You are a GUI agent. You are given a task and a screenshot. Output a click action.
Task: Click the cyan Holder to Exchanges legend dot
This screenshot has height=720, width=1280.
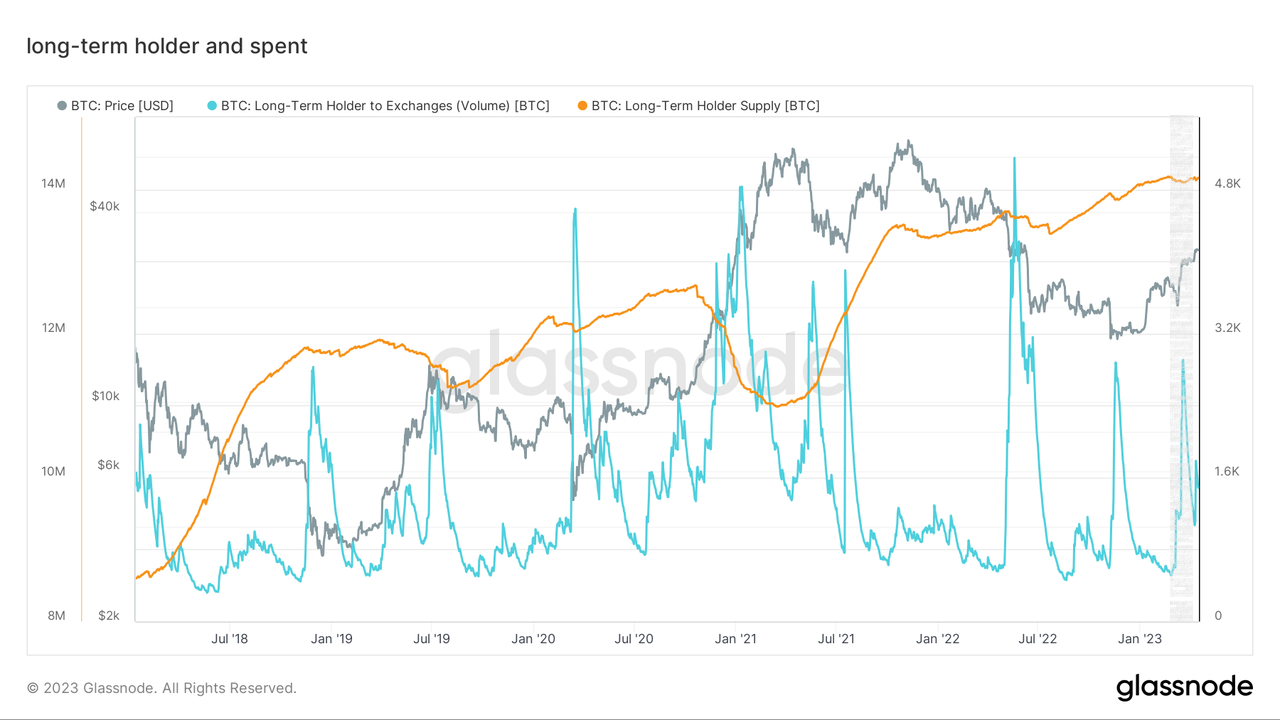[x=211, y=105]
